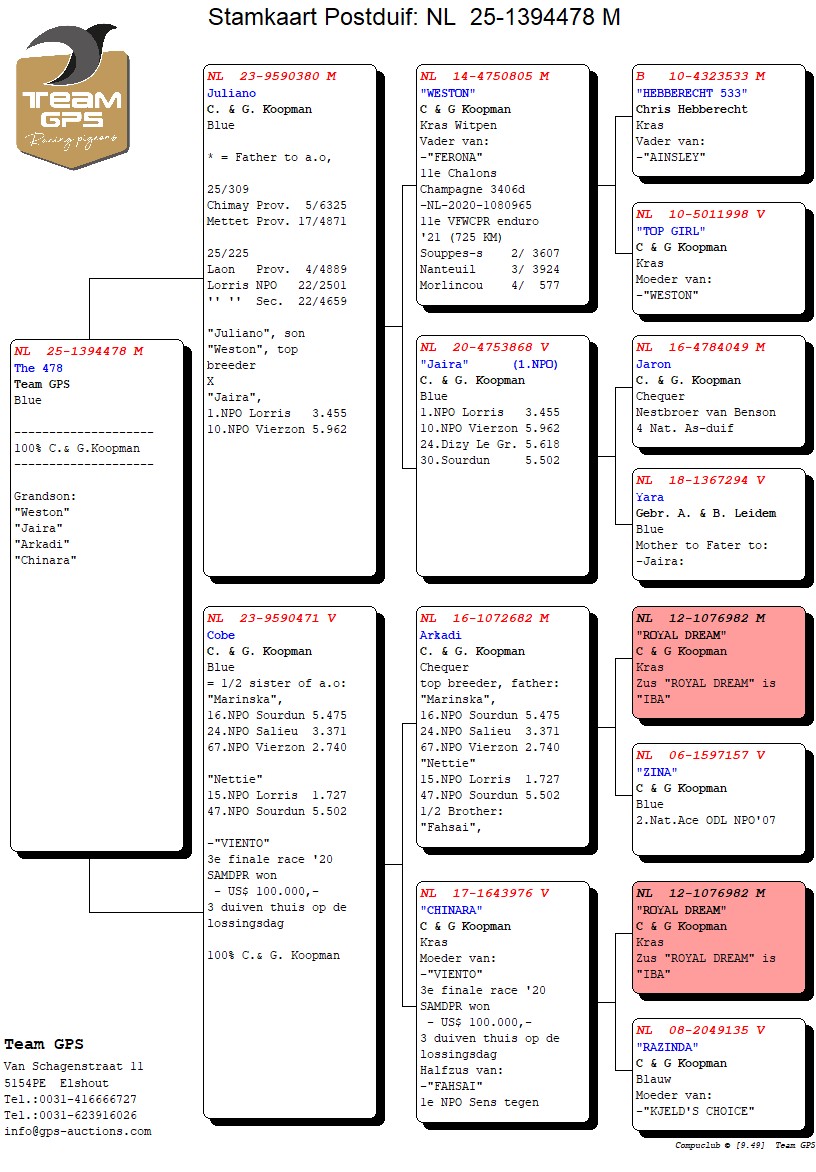This screenshot has height=1172, width=816.
Task: Click the Team GPS racing pigeons logo
Action: tap(72, 97)
